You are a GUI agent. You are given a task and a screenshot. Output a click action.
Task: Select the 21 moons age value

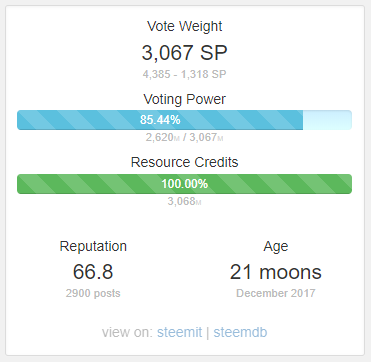coord(276,272)
